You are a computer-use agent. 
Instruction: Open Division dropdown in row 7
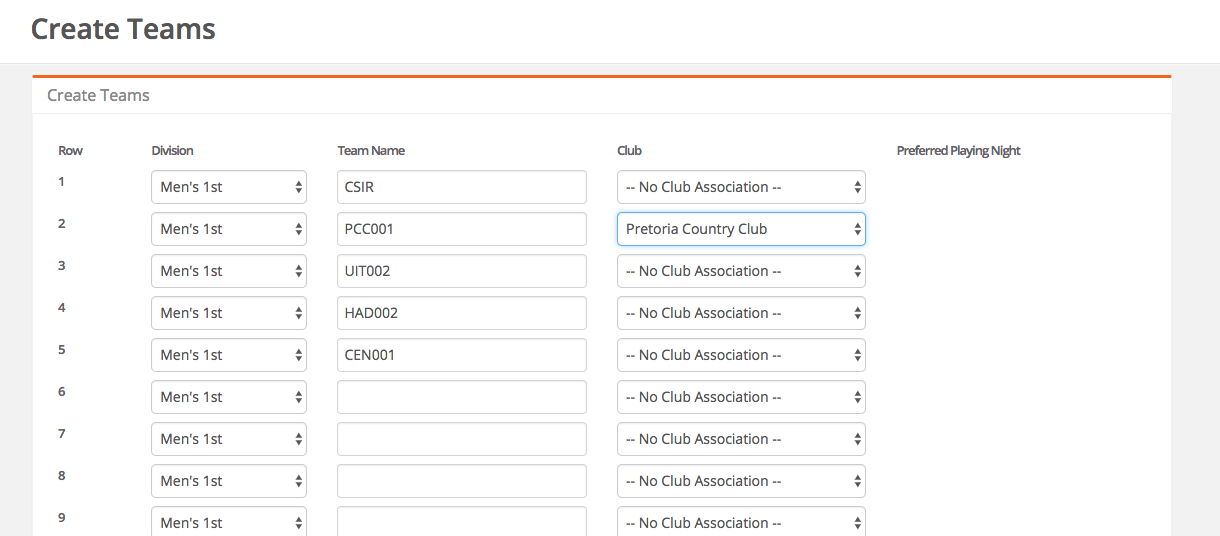(229, 439)
